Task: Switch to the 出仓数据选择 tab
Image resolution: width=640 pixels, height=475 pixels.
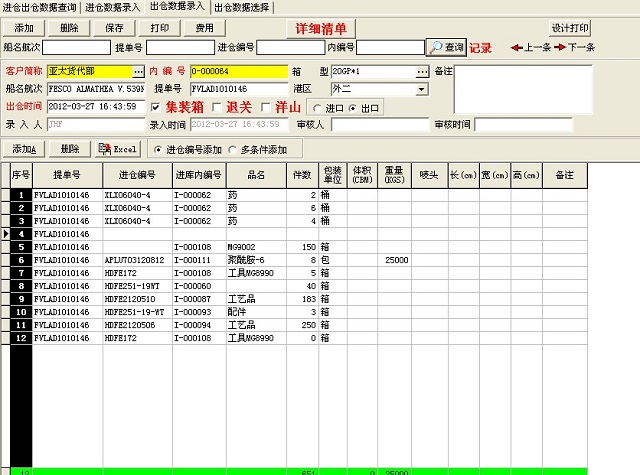Action: coord(246,7)
